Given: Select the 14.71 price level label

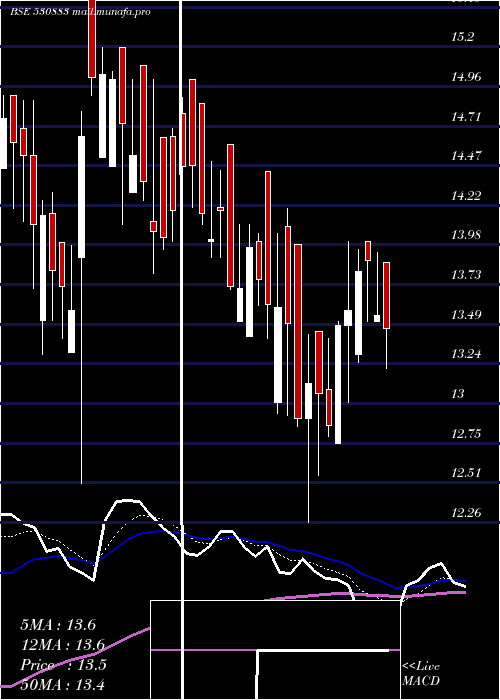Looking at the screenshot, I should (x=466, y=117).
